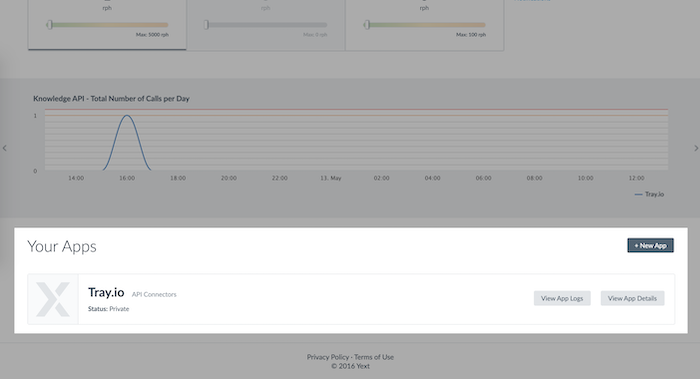Click the © 2016 Yext footer text
Screen dimensions: 700x379
(x=350, y=366)
